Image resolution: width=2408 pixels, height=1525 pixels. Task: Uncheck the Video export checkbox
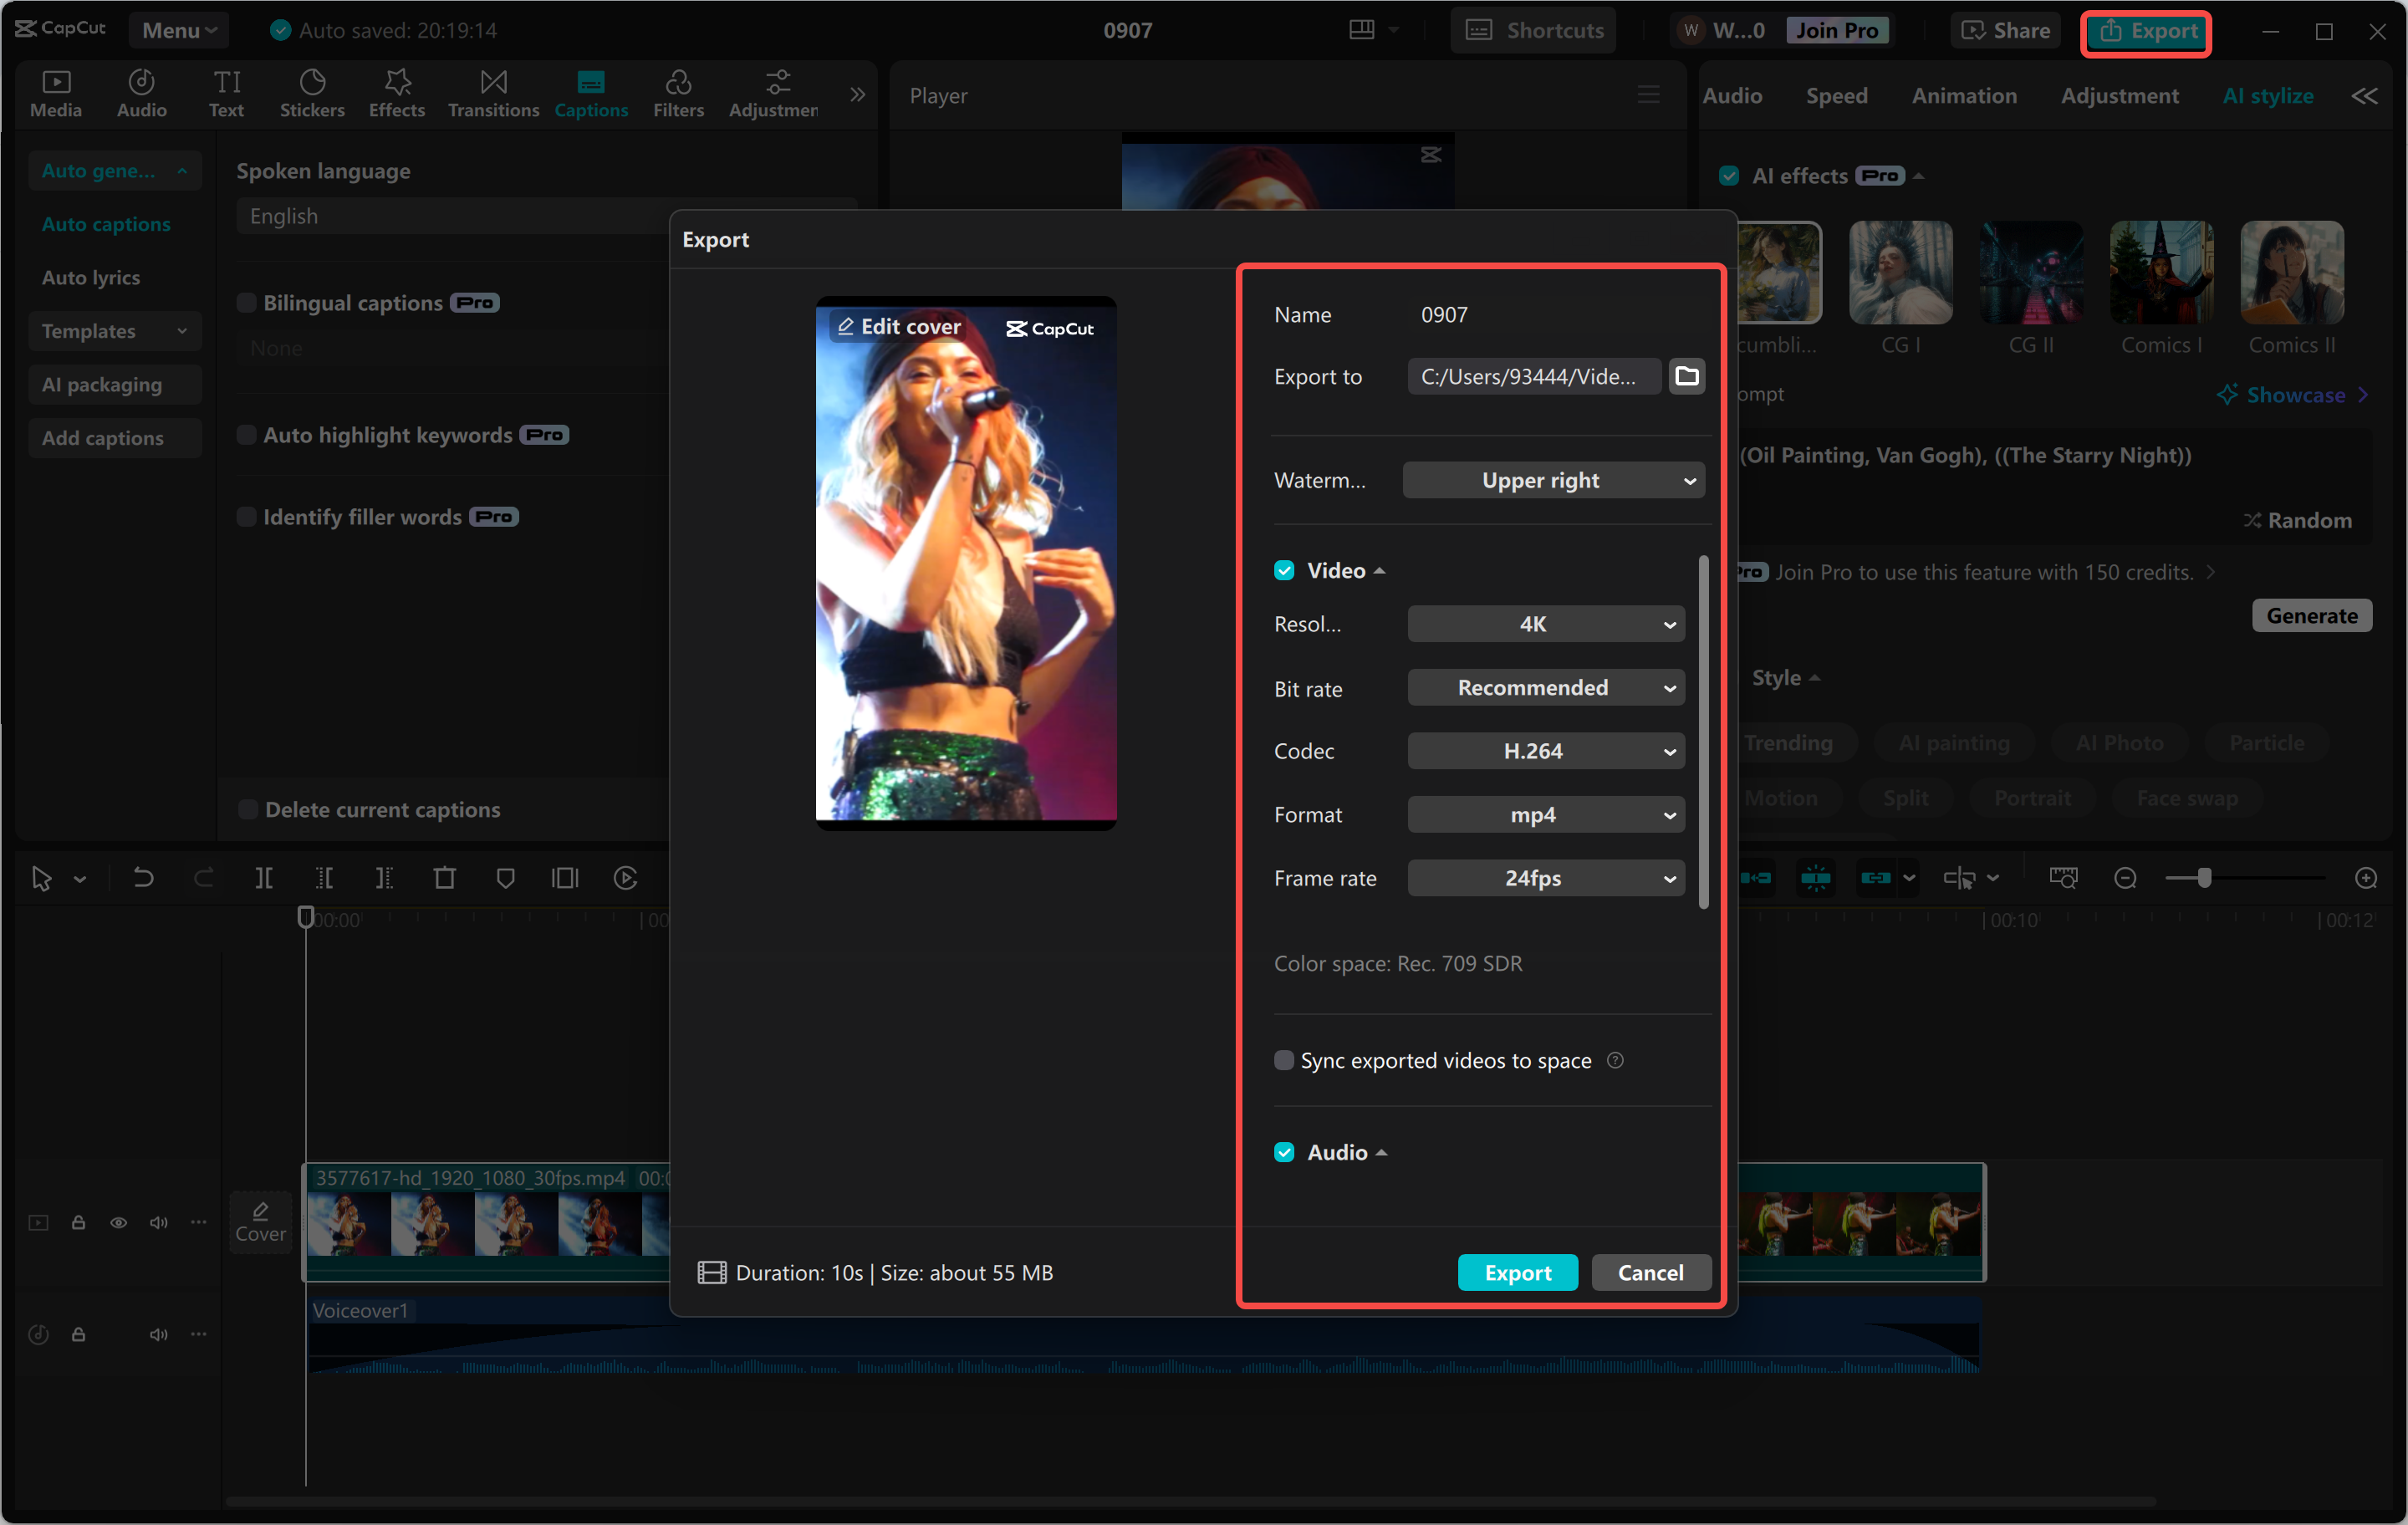click(1284, 570)
